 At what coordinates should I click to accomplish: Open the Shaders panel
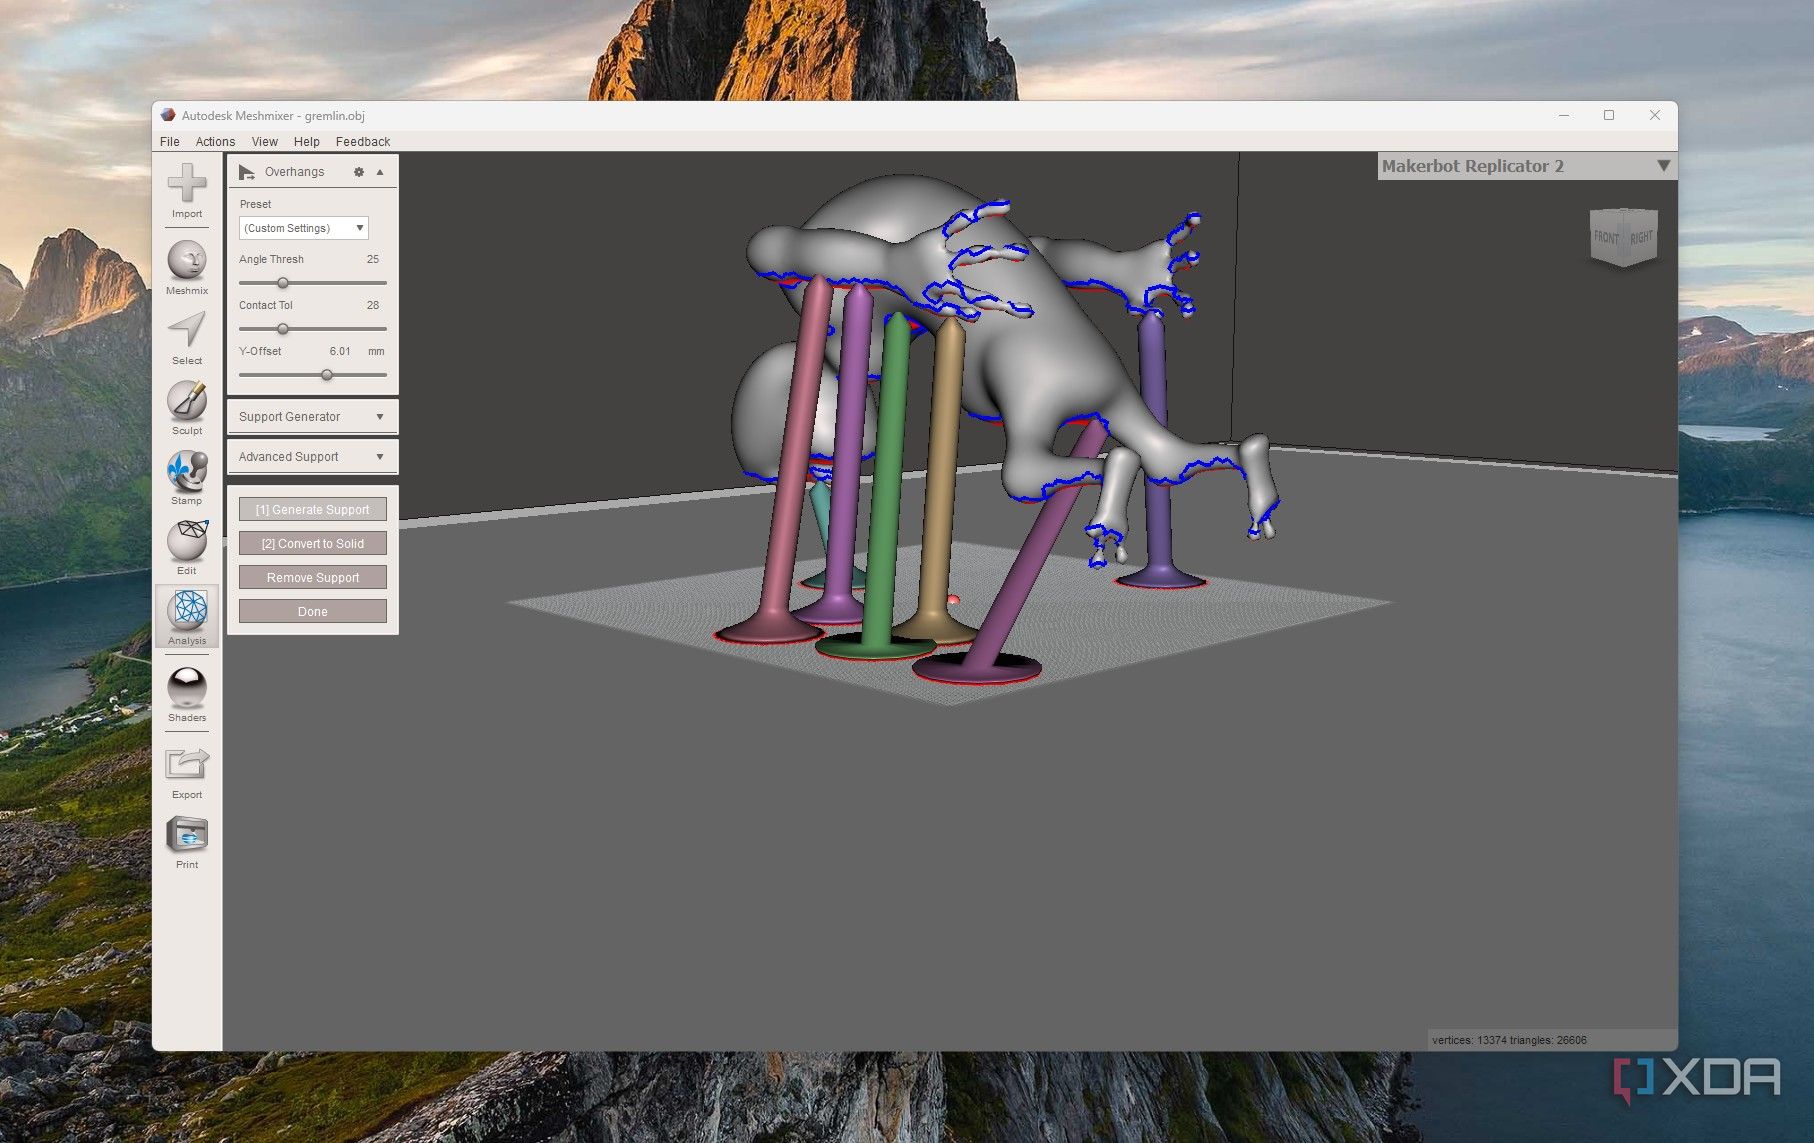pyautogui.click(x=187, y=694)
